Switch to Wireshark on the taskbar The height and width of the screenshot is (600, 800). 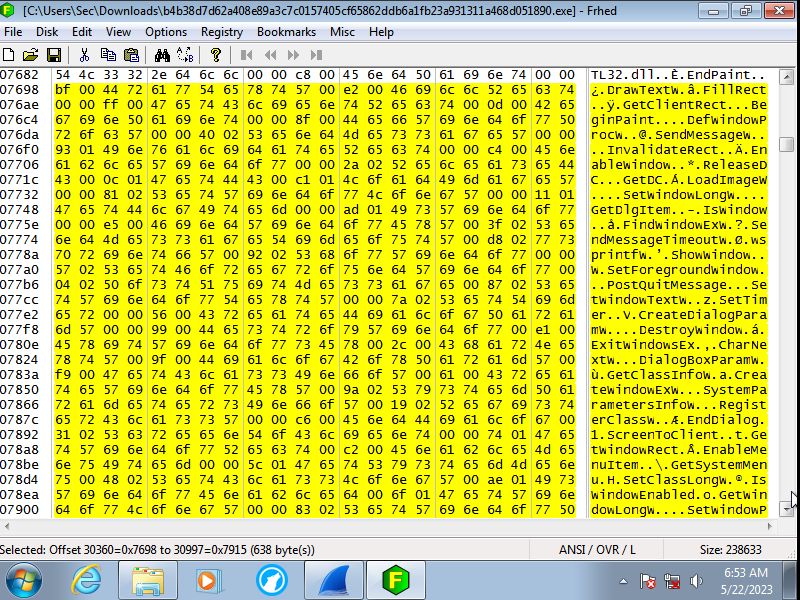334,581
